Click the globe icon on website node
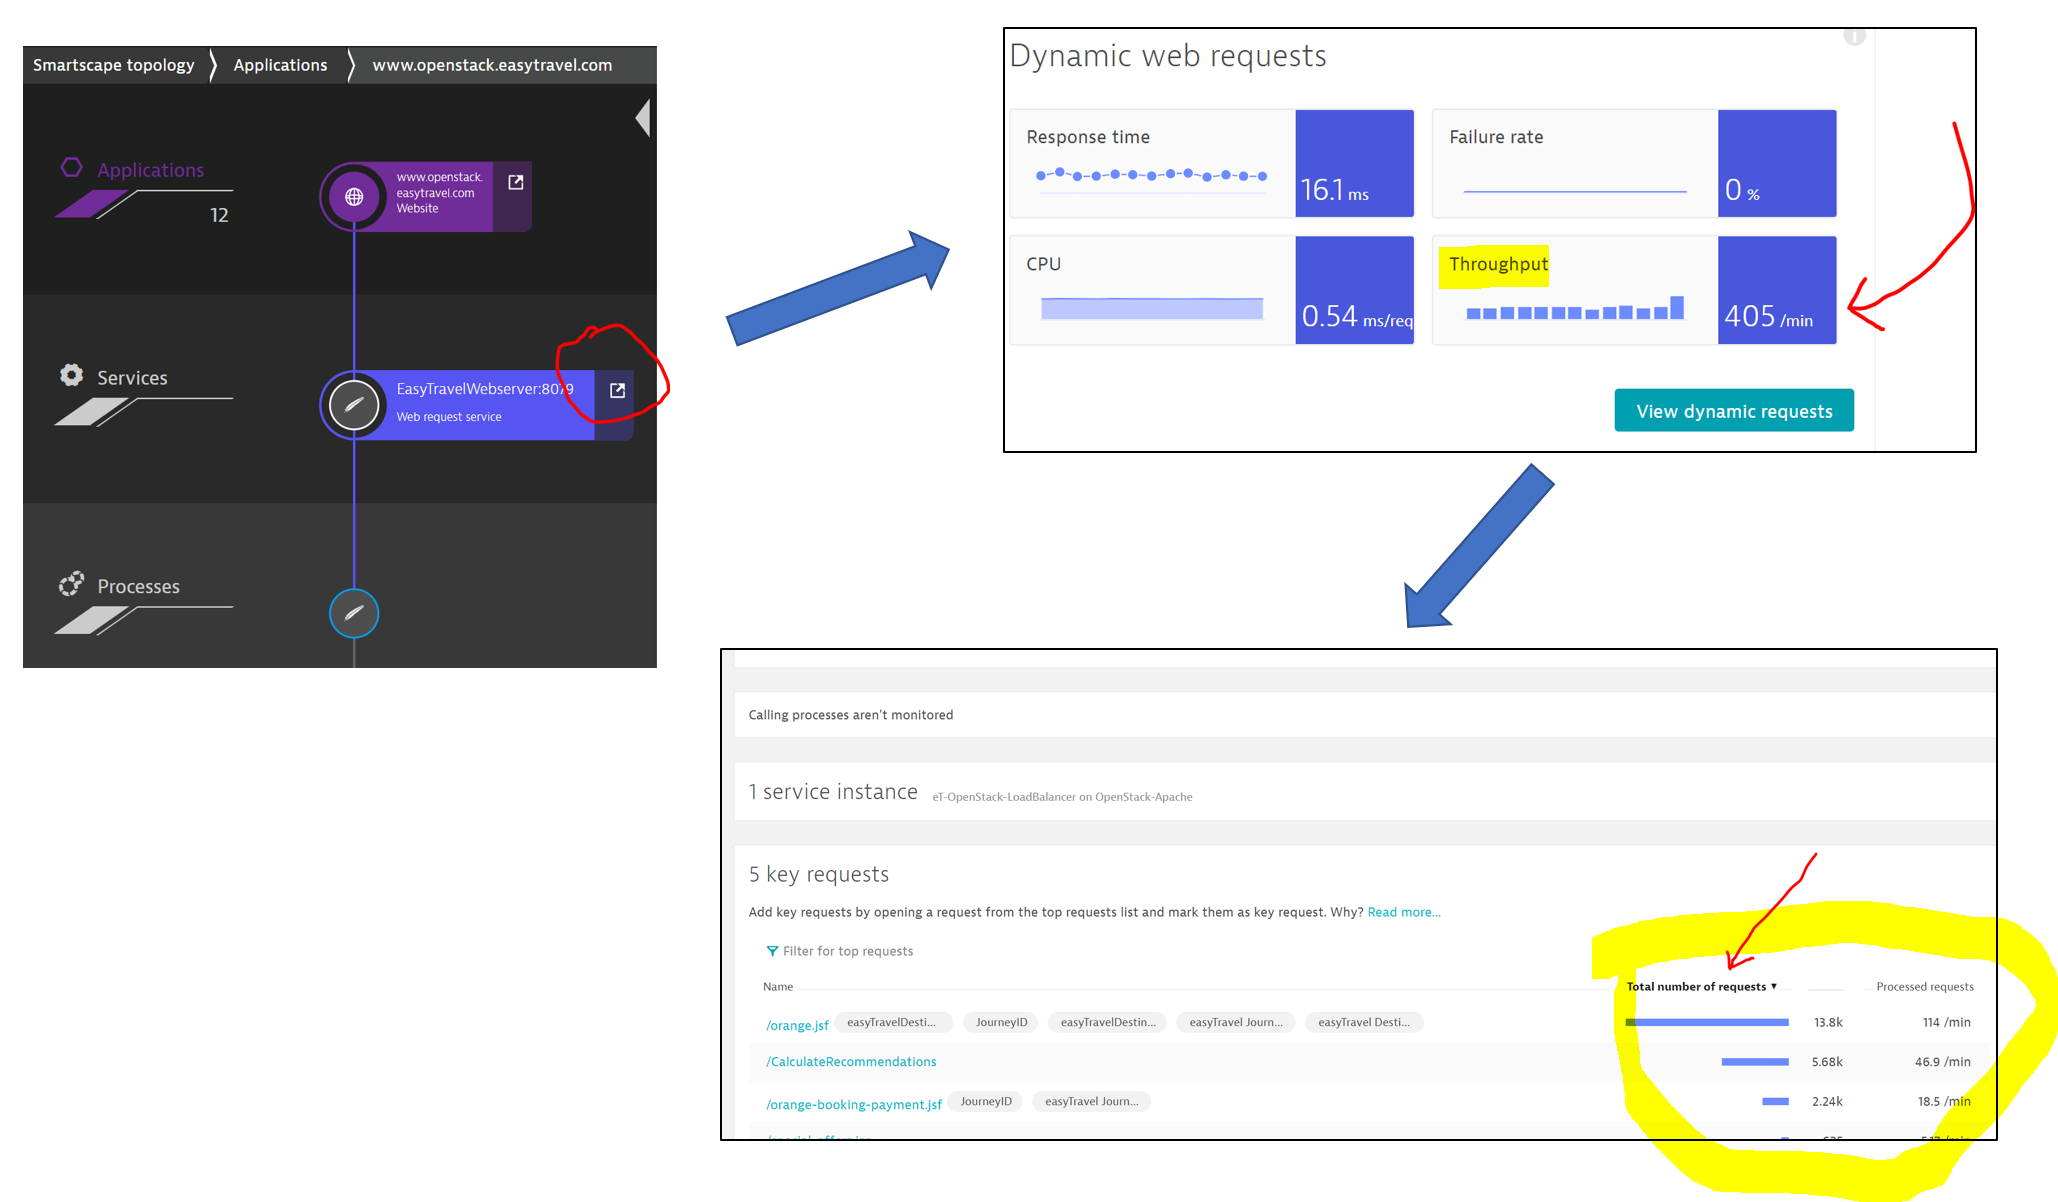Screen dimensions: 2058x1202 click(x=354, y=197)
